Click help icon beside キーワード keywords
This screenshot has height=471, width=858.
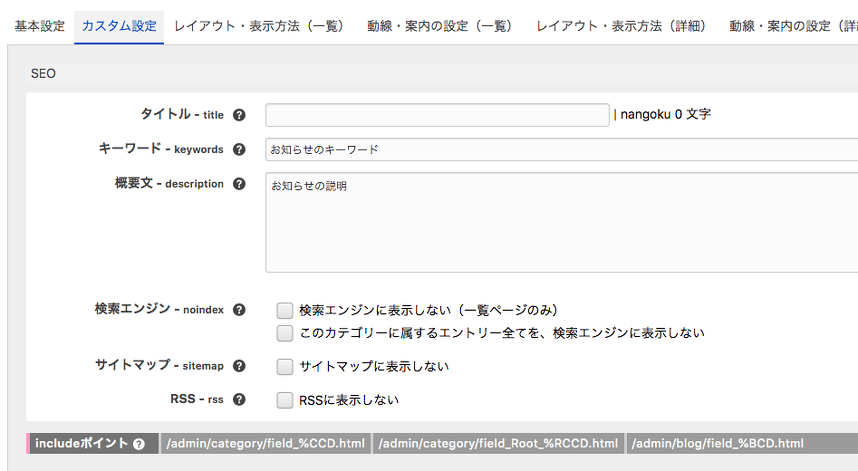239,150
